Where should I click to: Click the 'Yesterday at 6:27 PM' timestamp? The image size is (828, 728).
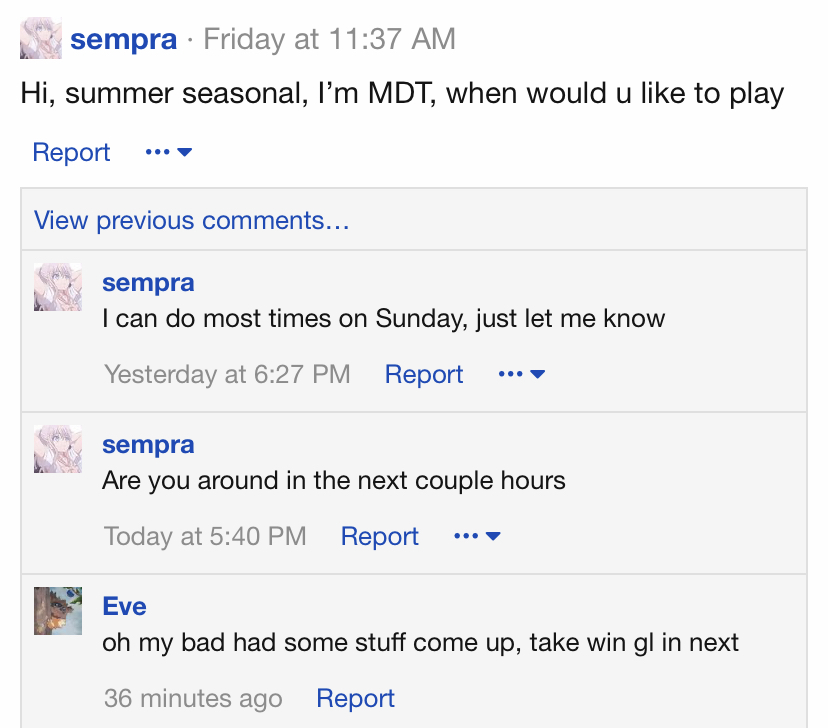[x=227, y=375]
